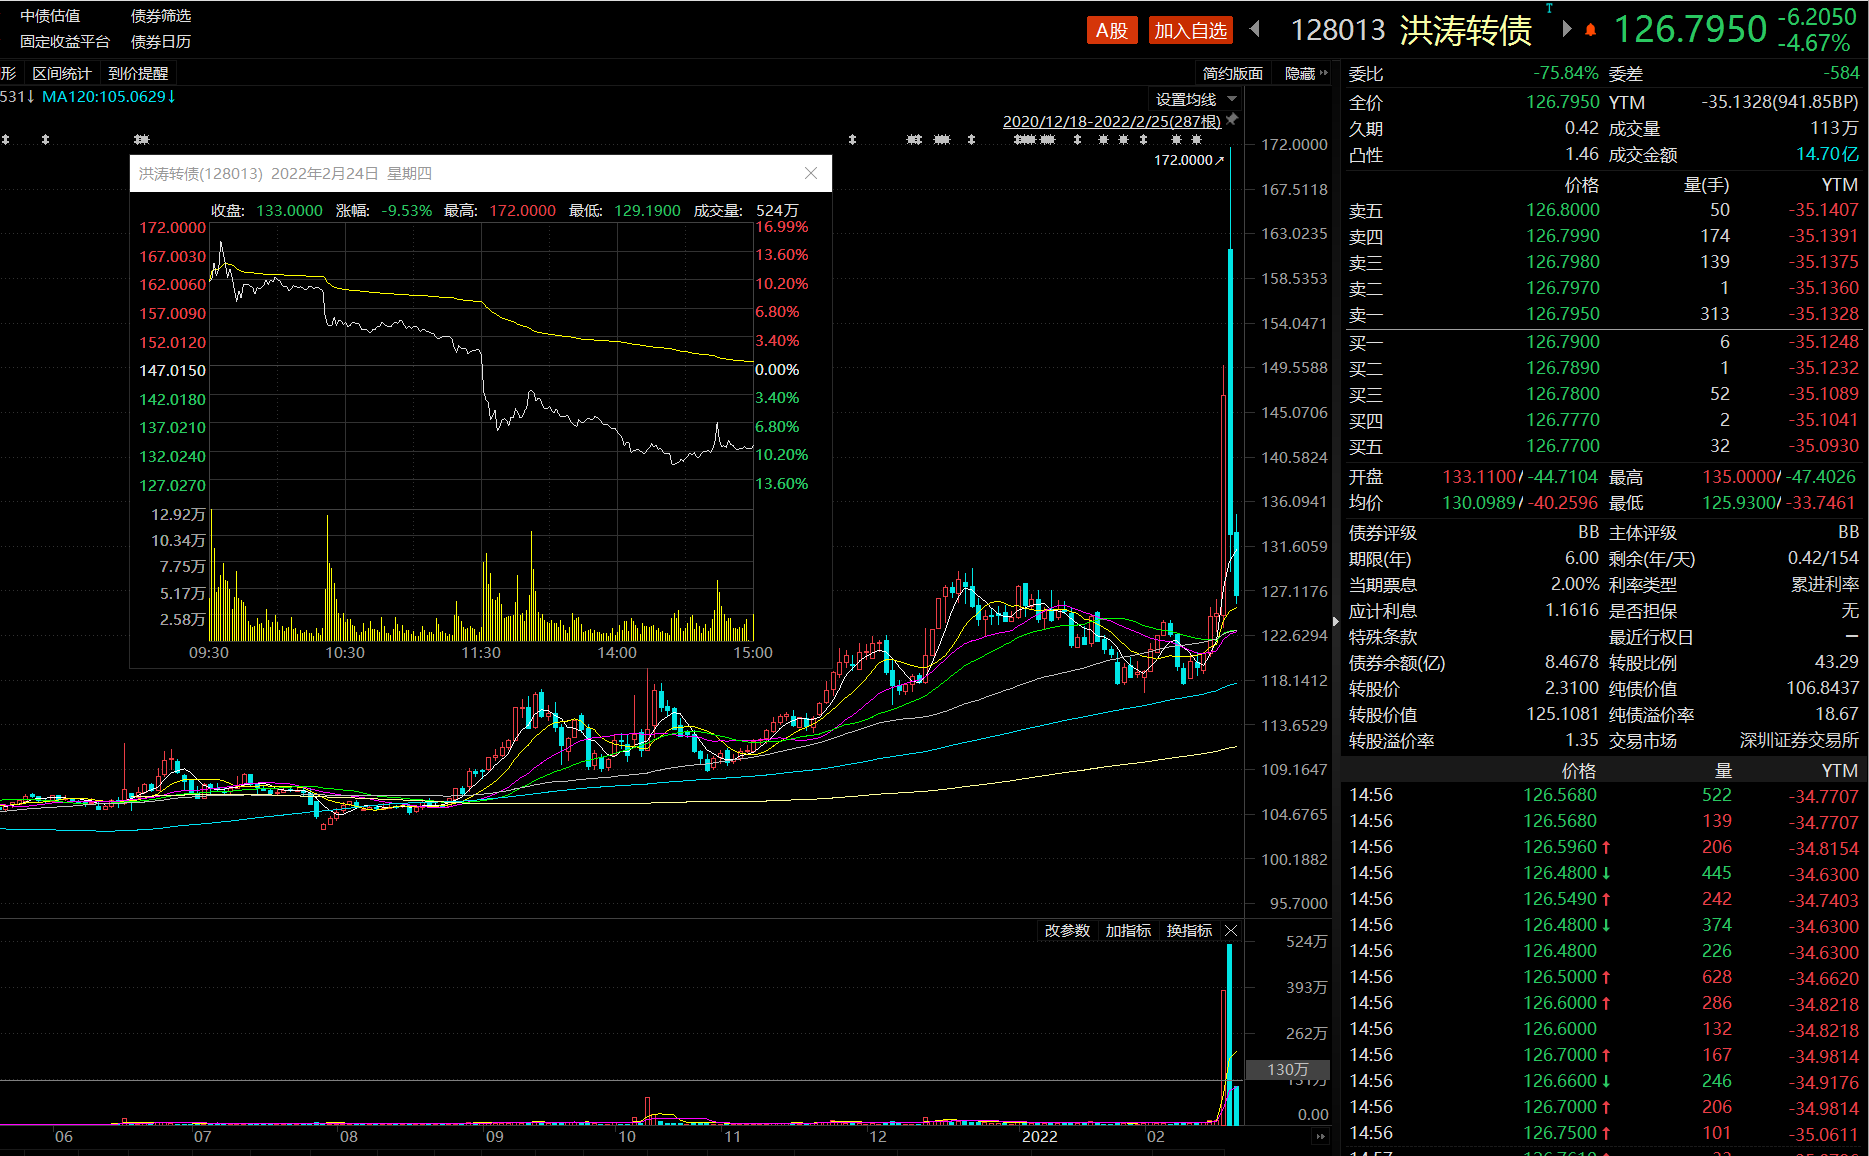Go to the previous bond with left arrow

pyautogui.click(x=1255, y=30)
